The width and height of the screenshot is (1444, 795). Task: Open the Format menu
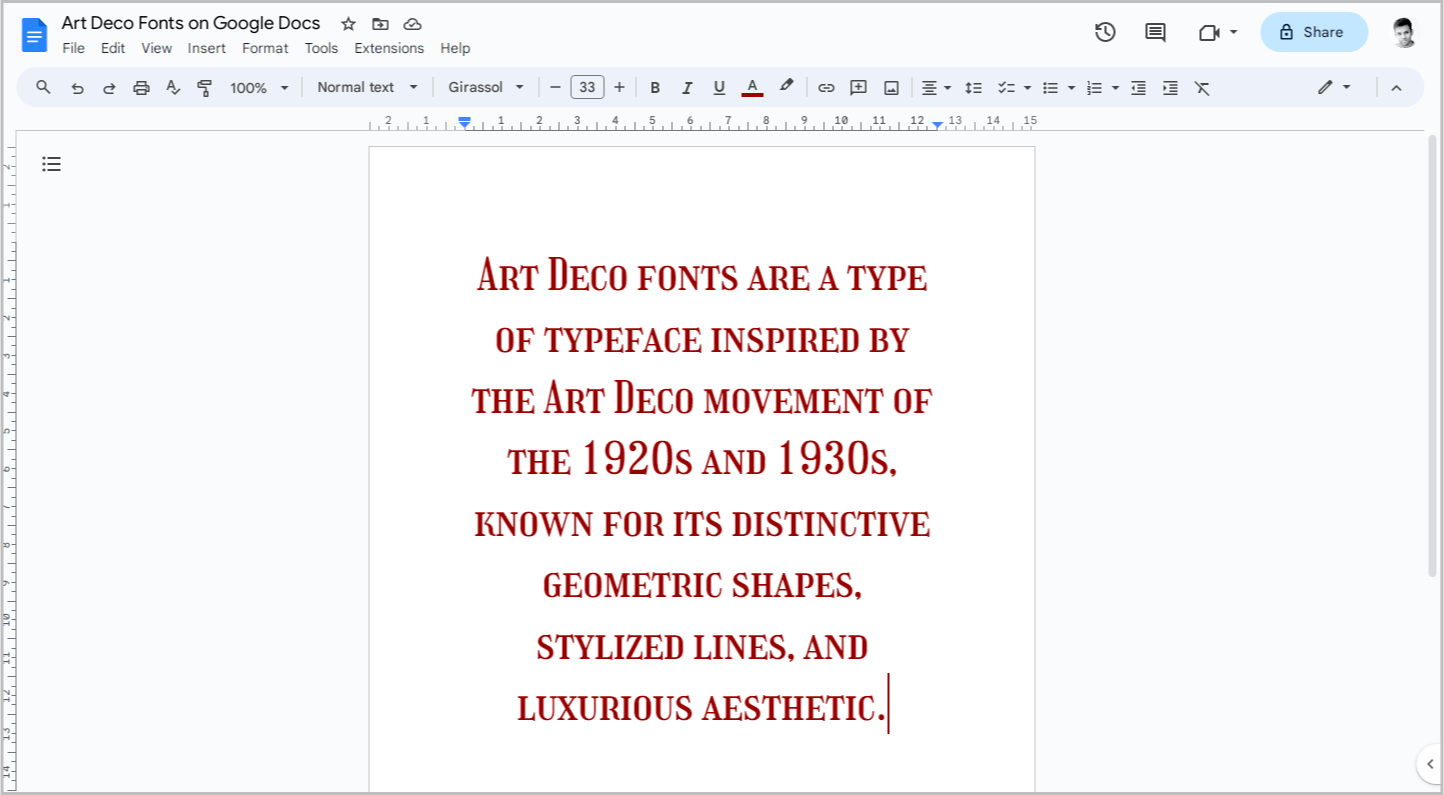click(264, 48)
